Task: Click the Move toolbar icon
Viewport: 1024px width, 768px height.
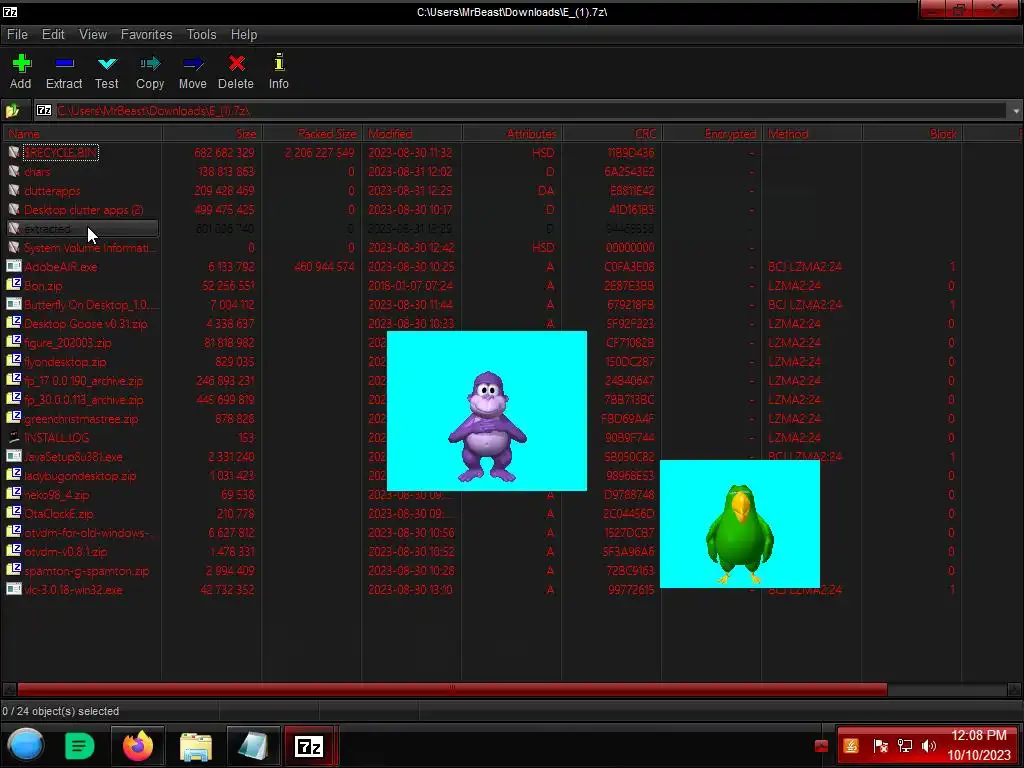Action: [193, 63]
